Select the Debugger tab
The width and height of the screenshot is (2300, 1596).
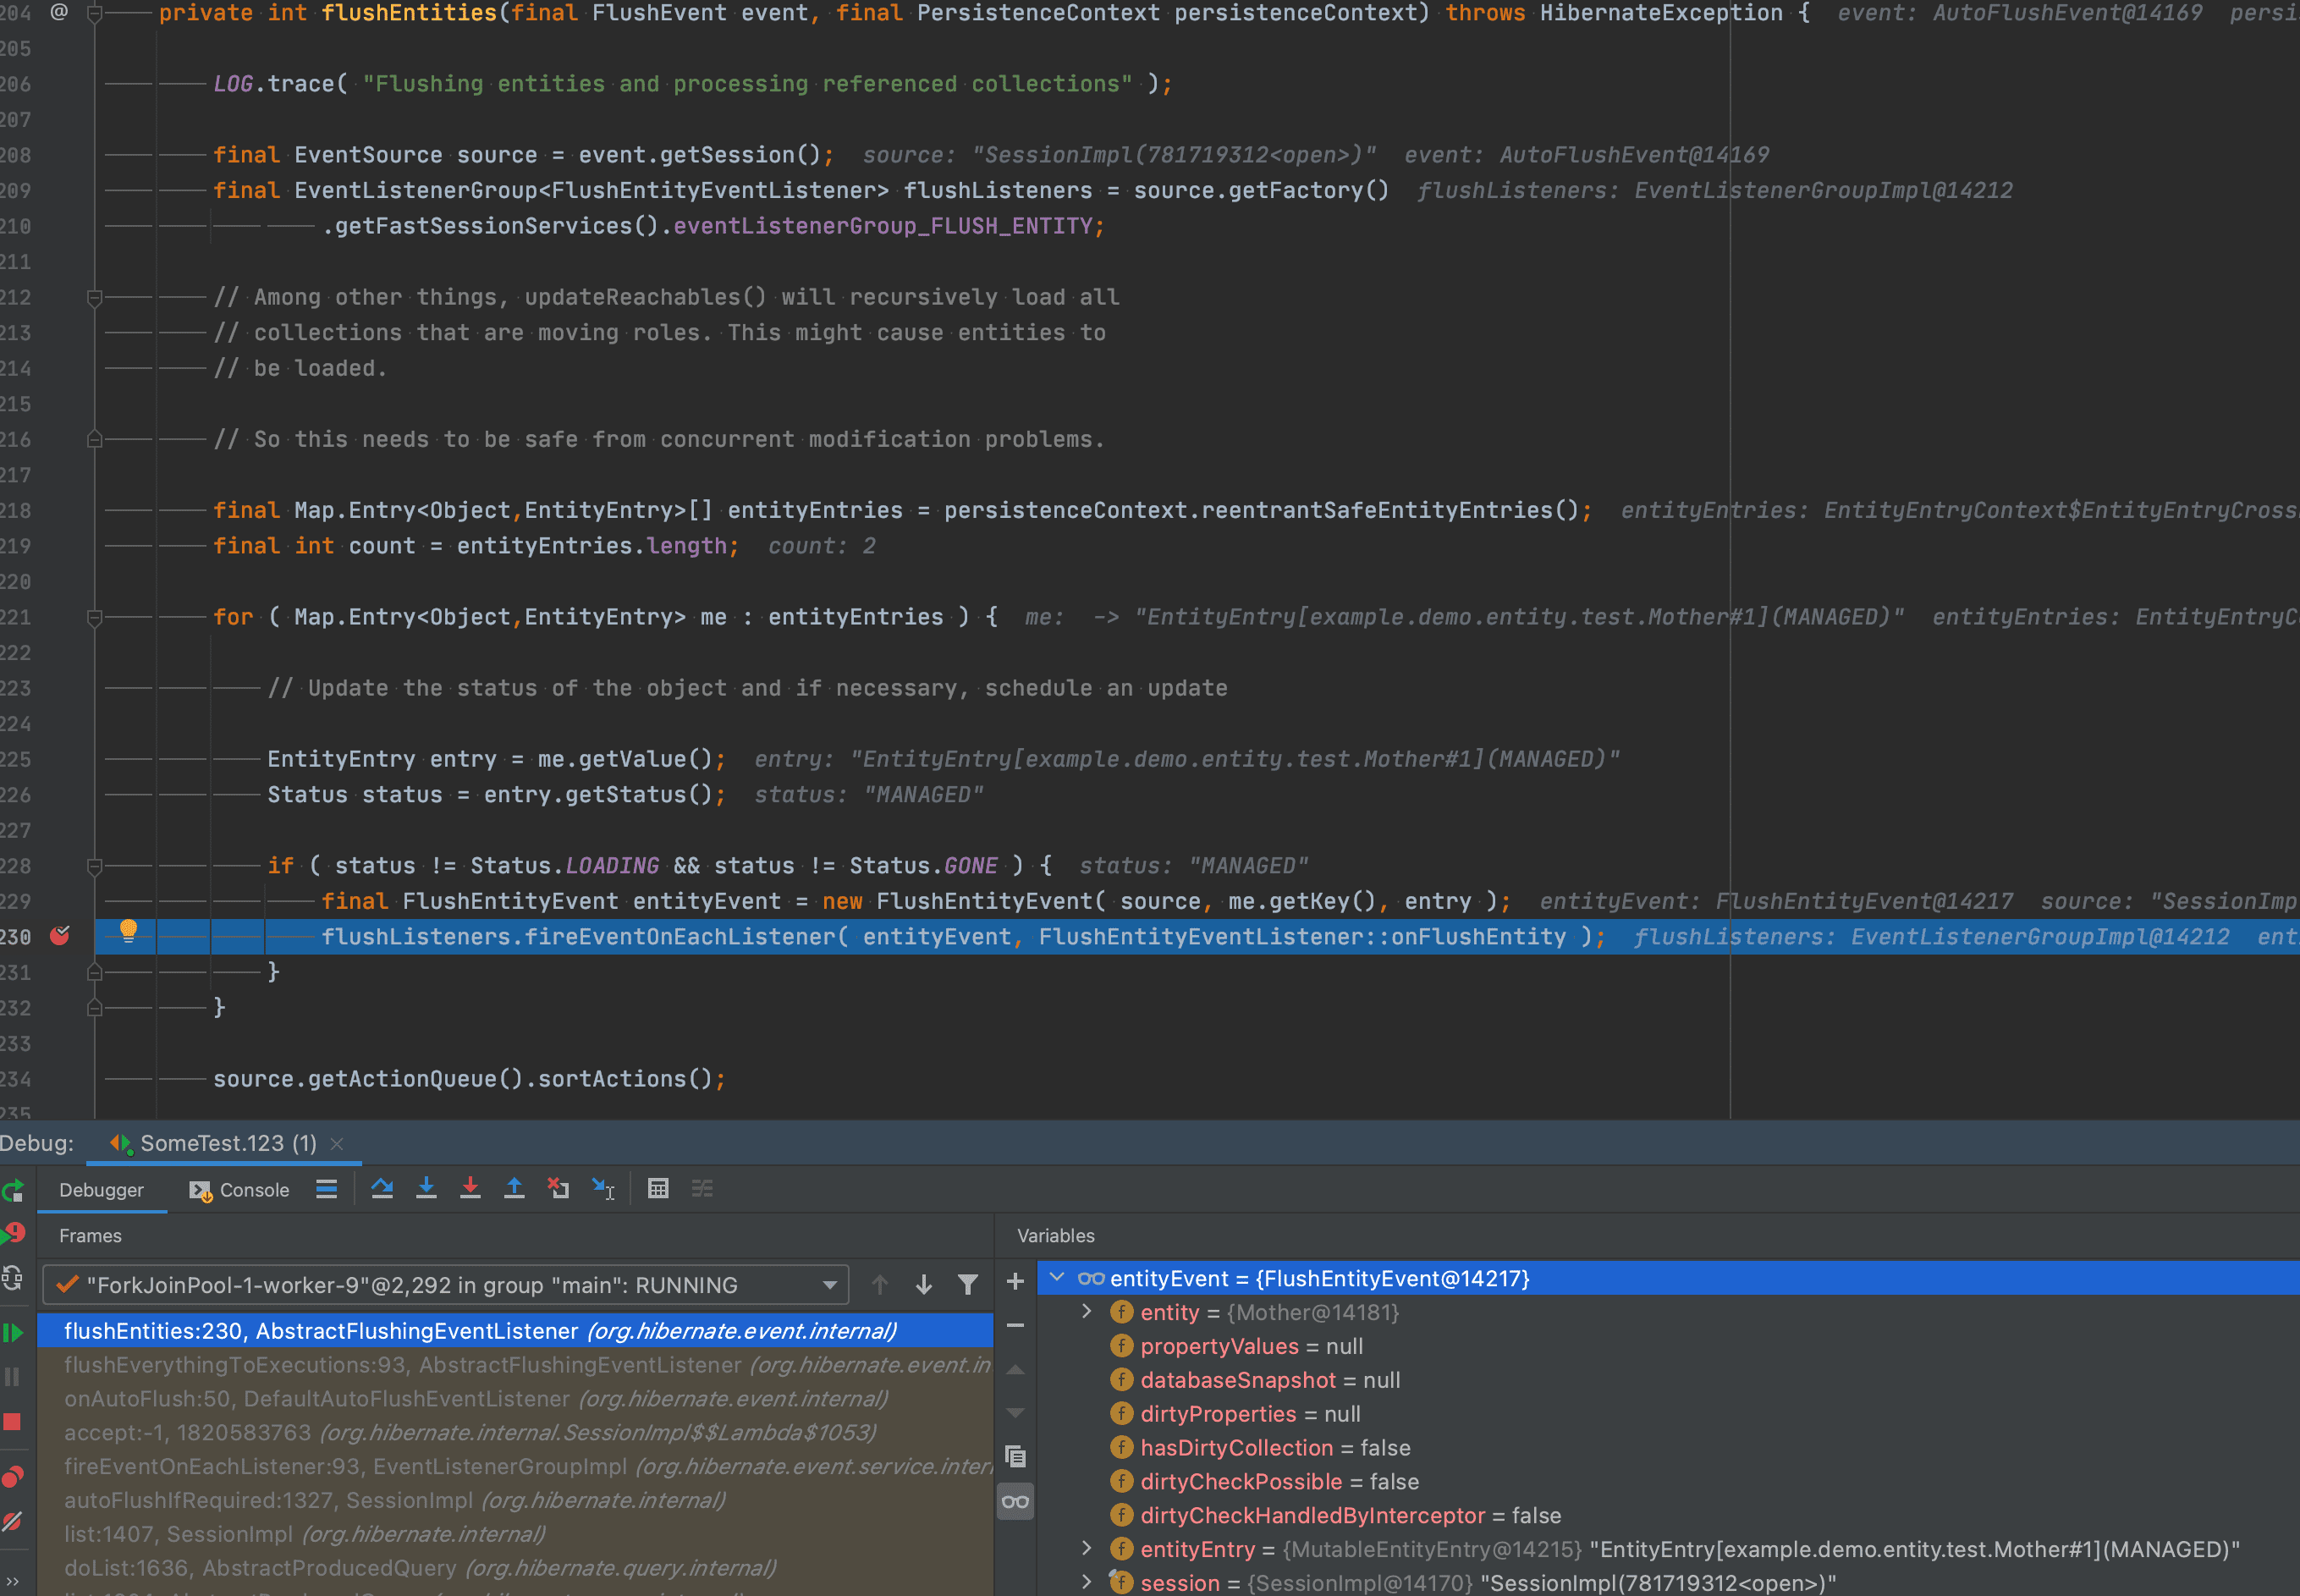tap(101, 1190)
